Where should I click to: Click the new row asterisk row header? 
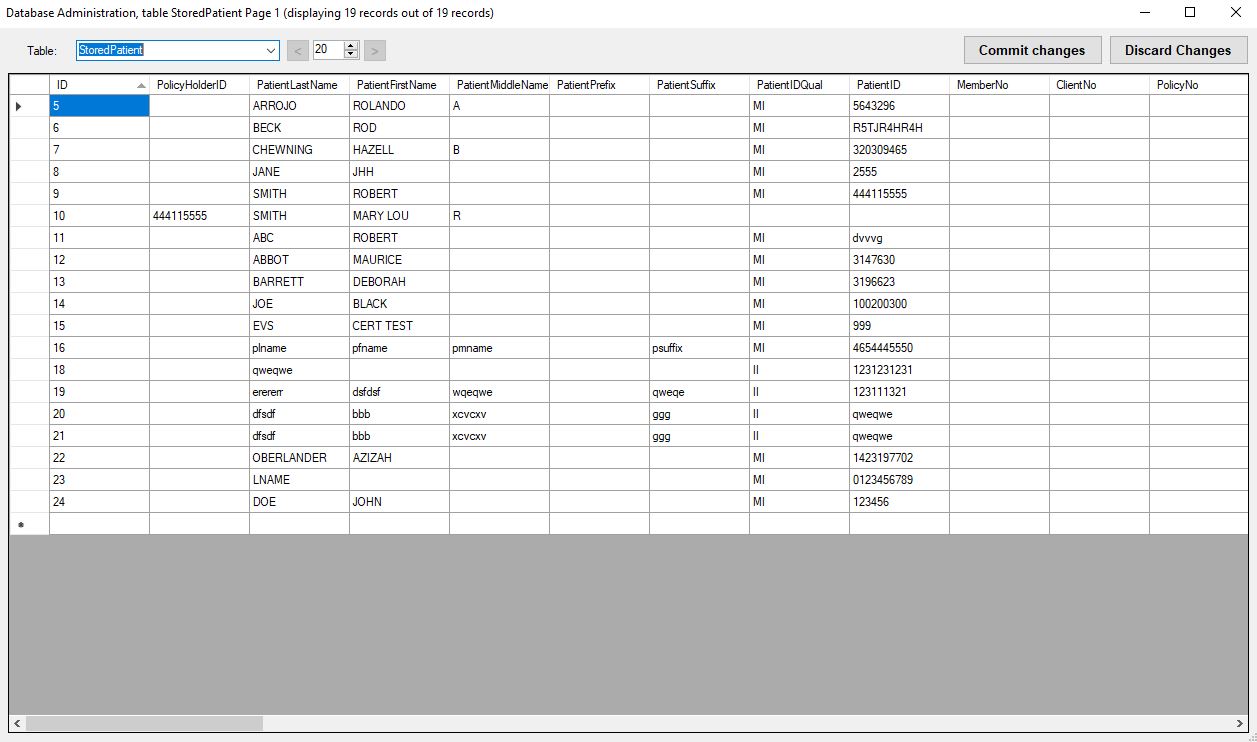coord(29,524)
